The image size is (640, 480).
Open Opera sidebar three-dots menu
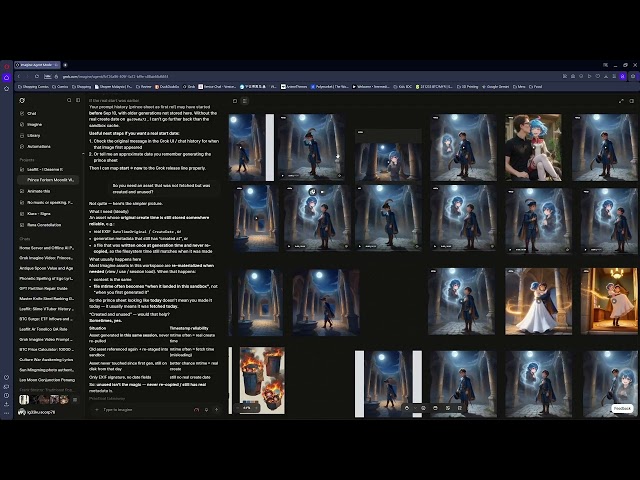click(7, 413)
